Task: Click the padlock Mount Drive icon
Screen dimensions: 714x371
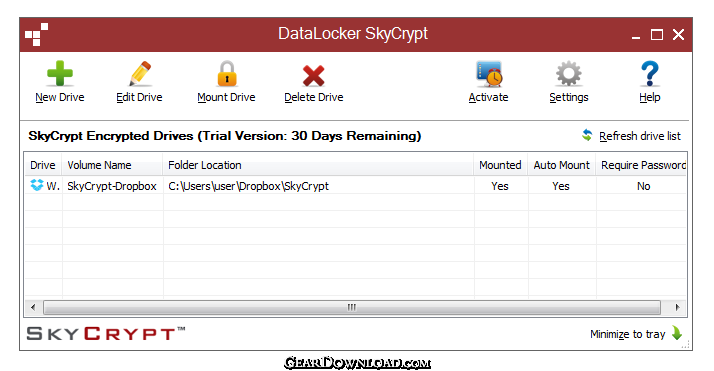Action: [226, 74]
